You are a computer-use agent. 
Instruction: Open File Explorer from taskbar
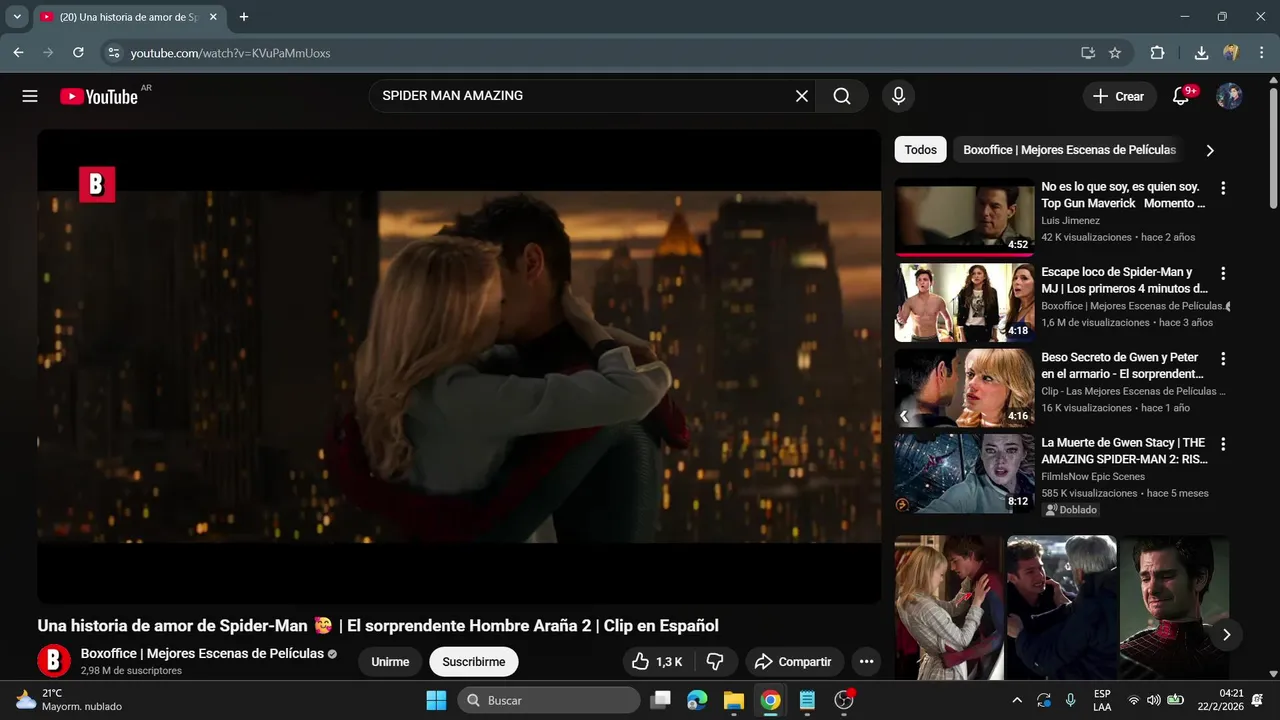(734, 700)
